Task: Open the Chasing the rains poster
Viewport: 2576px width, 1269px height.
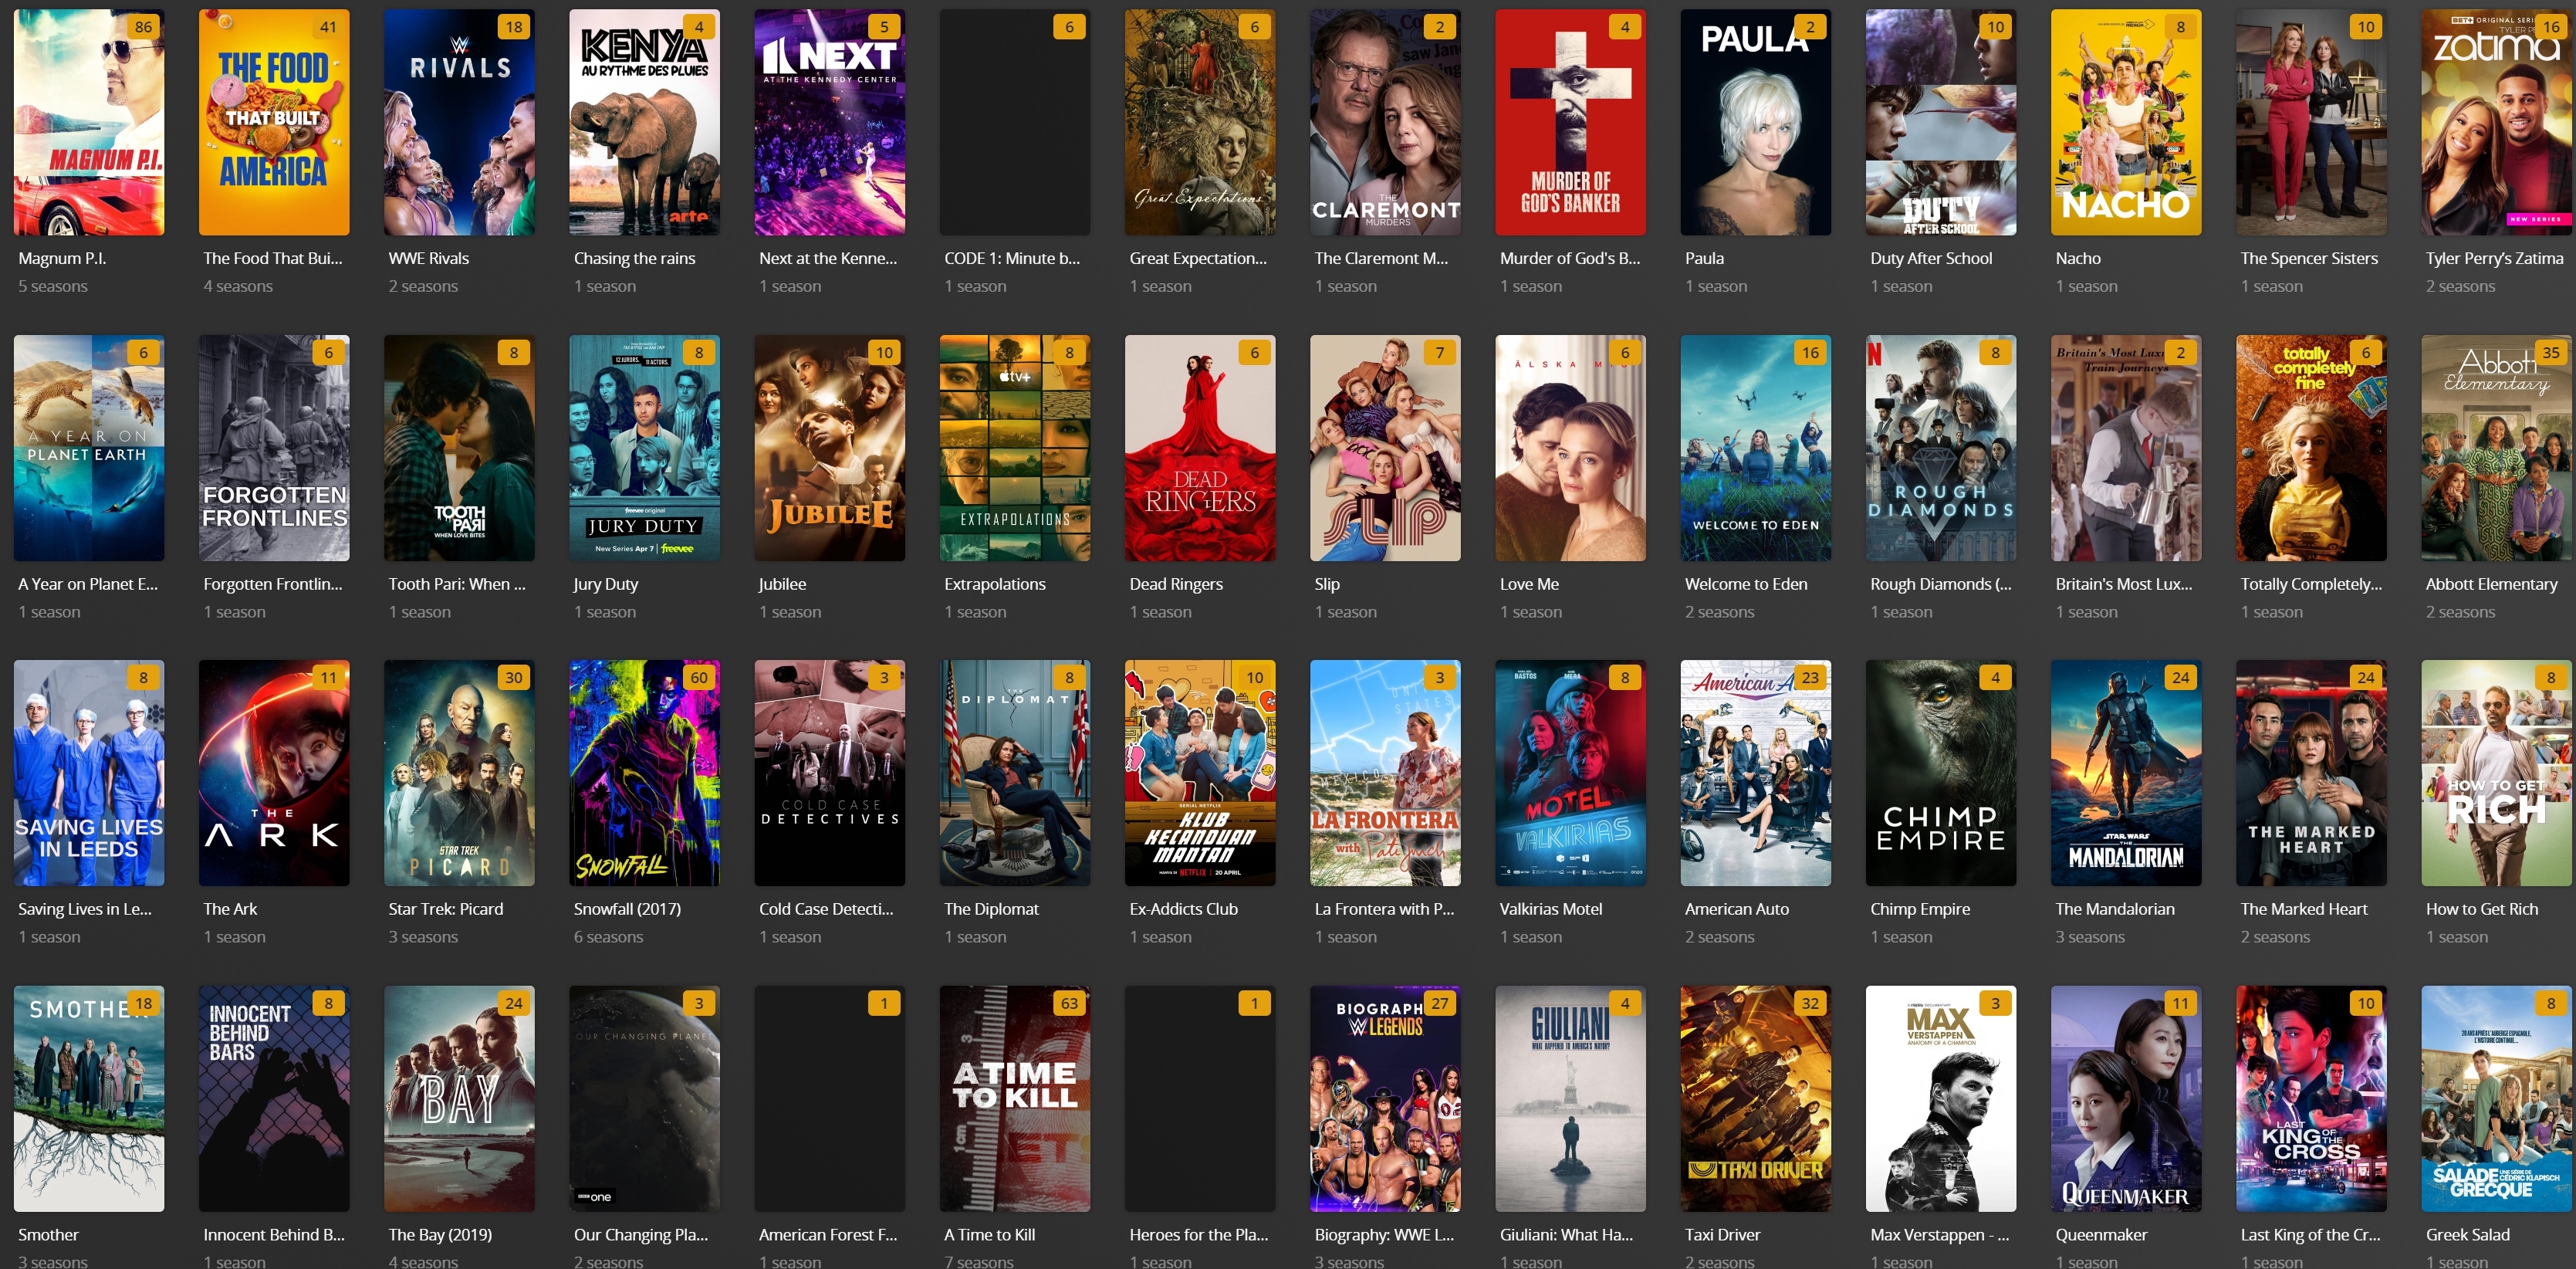Action: [x=644, y=122]
